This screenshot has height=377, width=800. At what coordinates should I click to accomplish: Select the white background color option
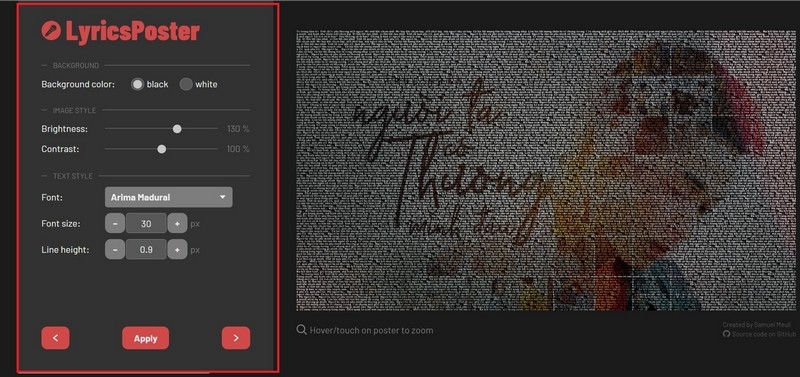click(x=186, y=84)
